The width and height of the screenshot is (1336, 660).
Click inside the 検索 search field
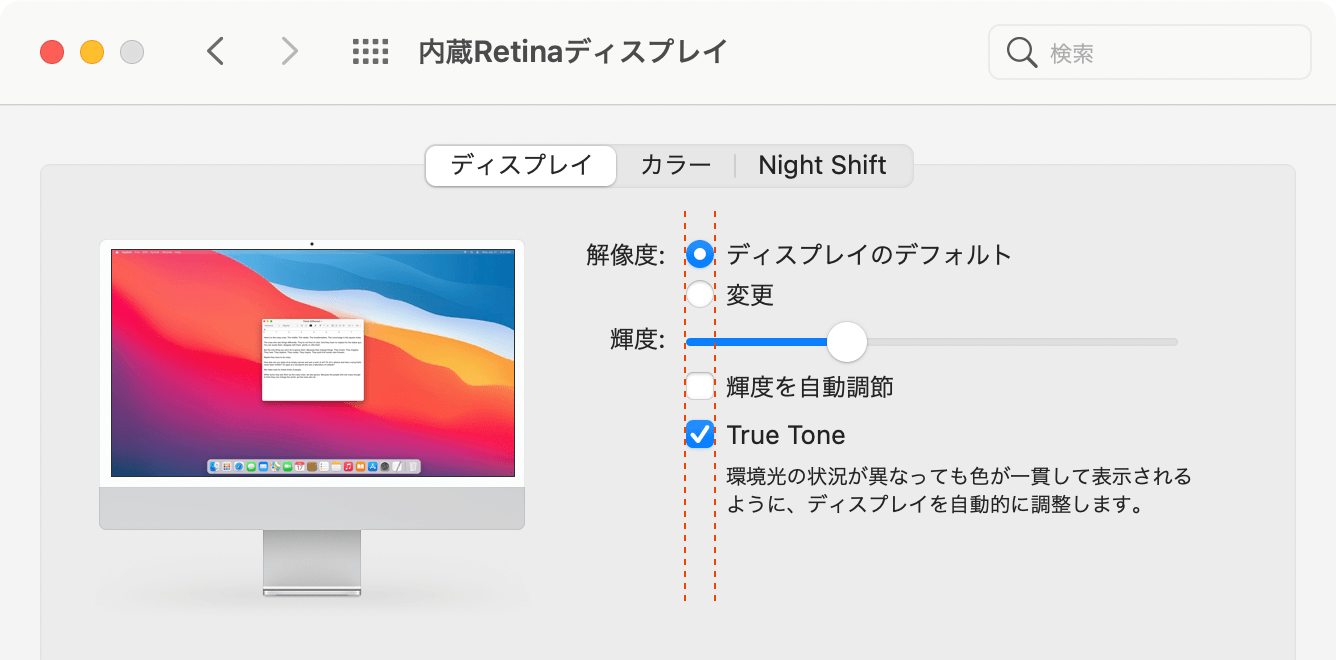1150,51
